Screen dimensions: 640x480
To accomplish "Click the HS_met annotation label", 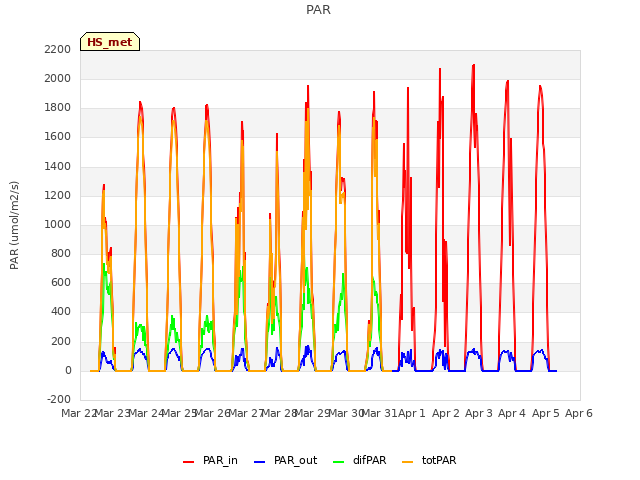I will point(110,42).
